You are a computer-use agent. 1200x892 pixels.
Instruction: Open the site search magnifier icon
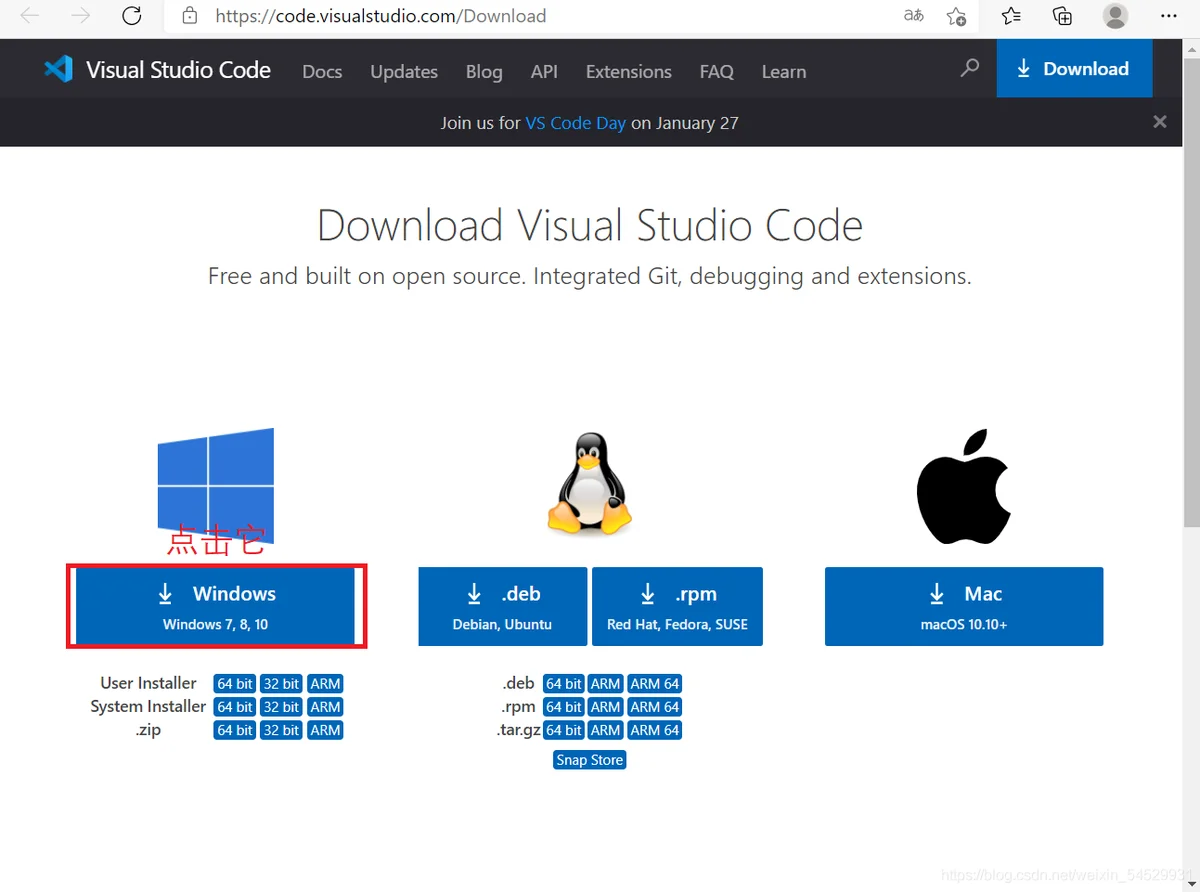969,68
